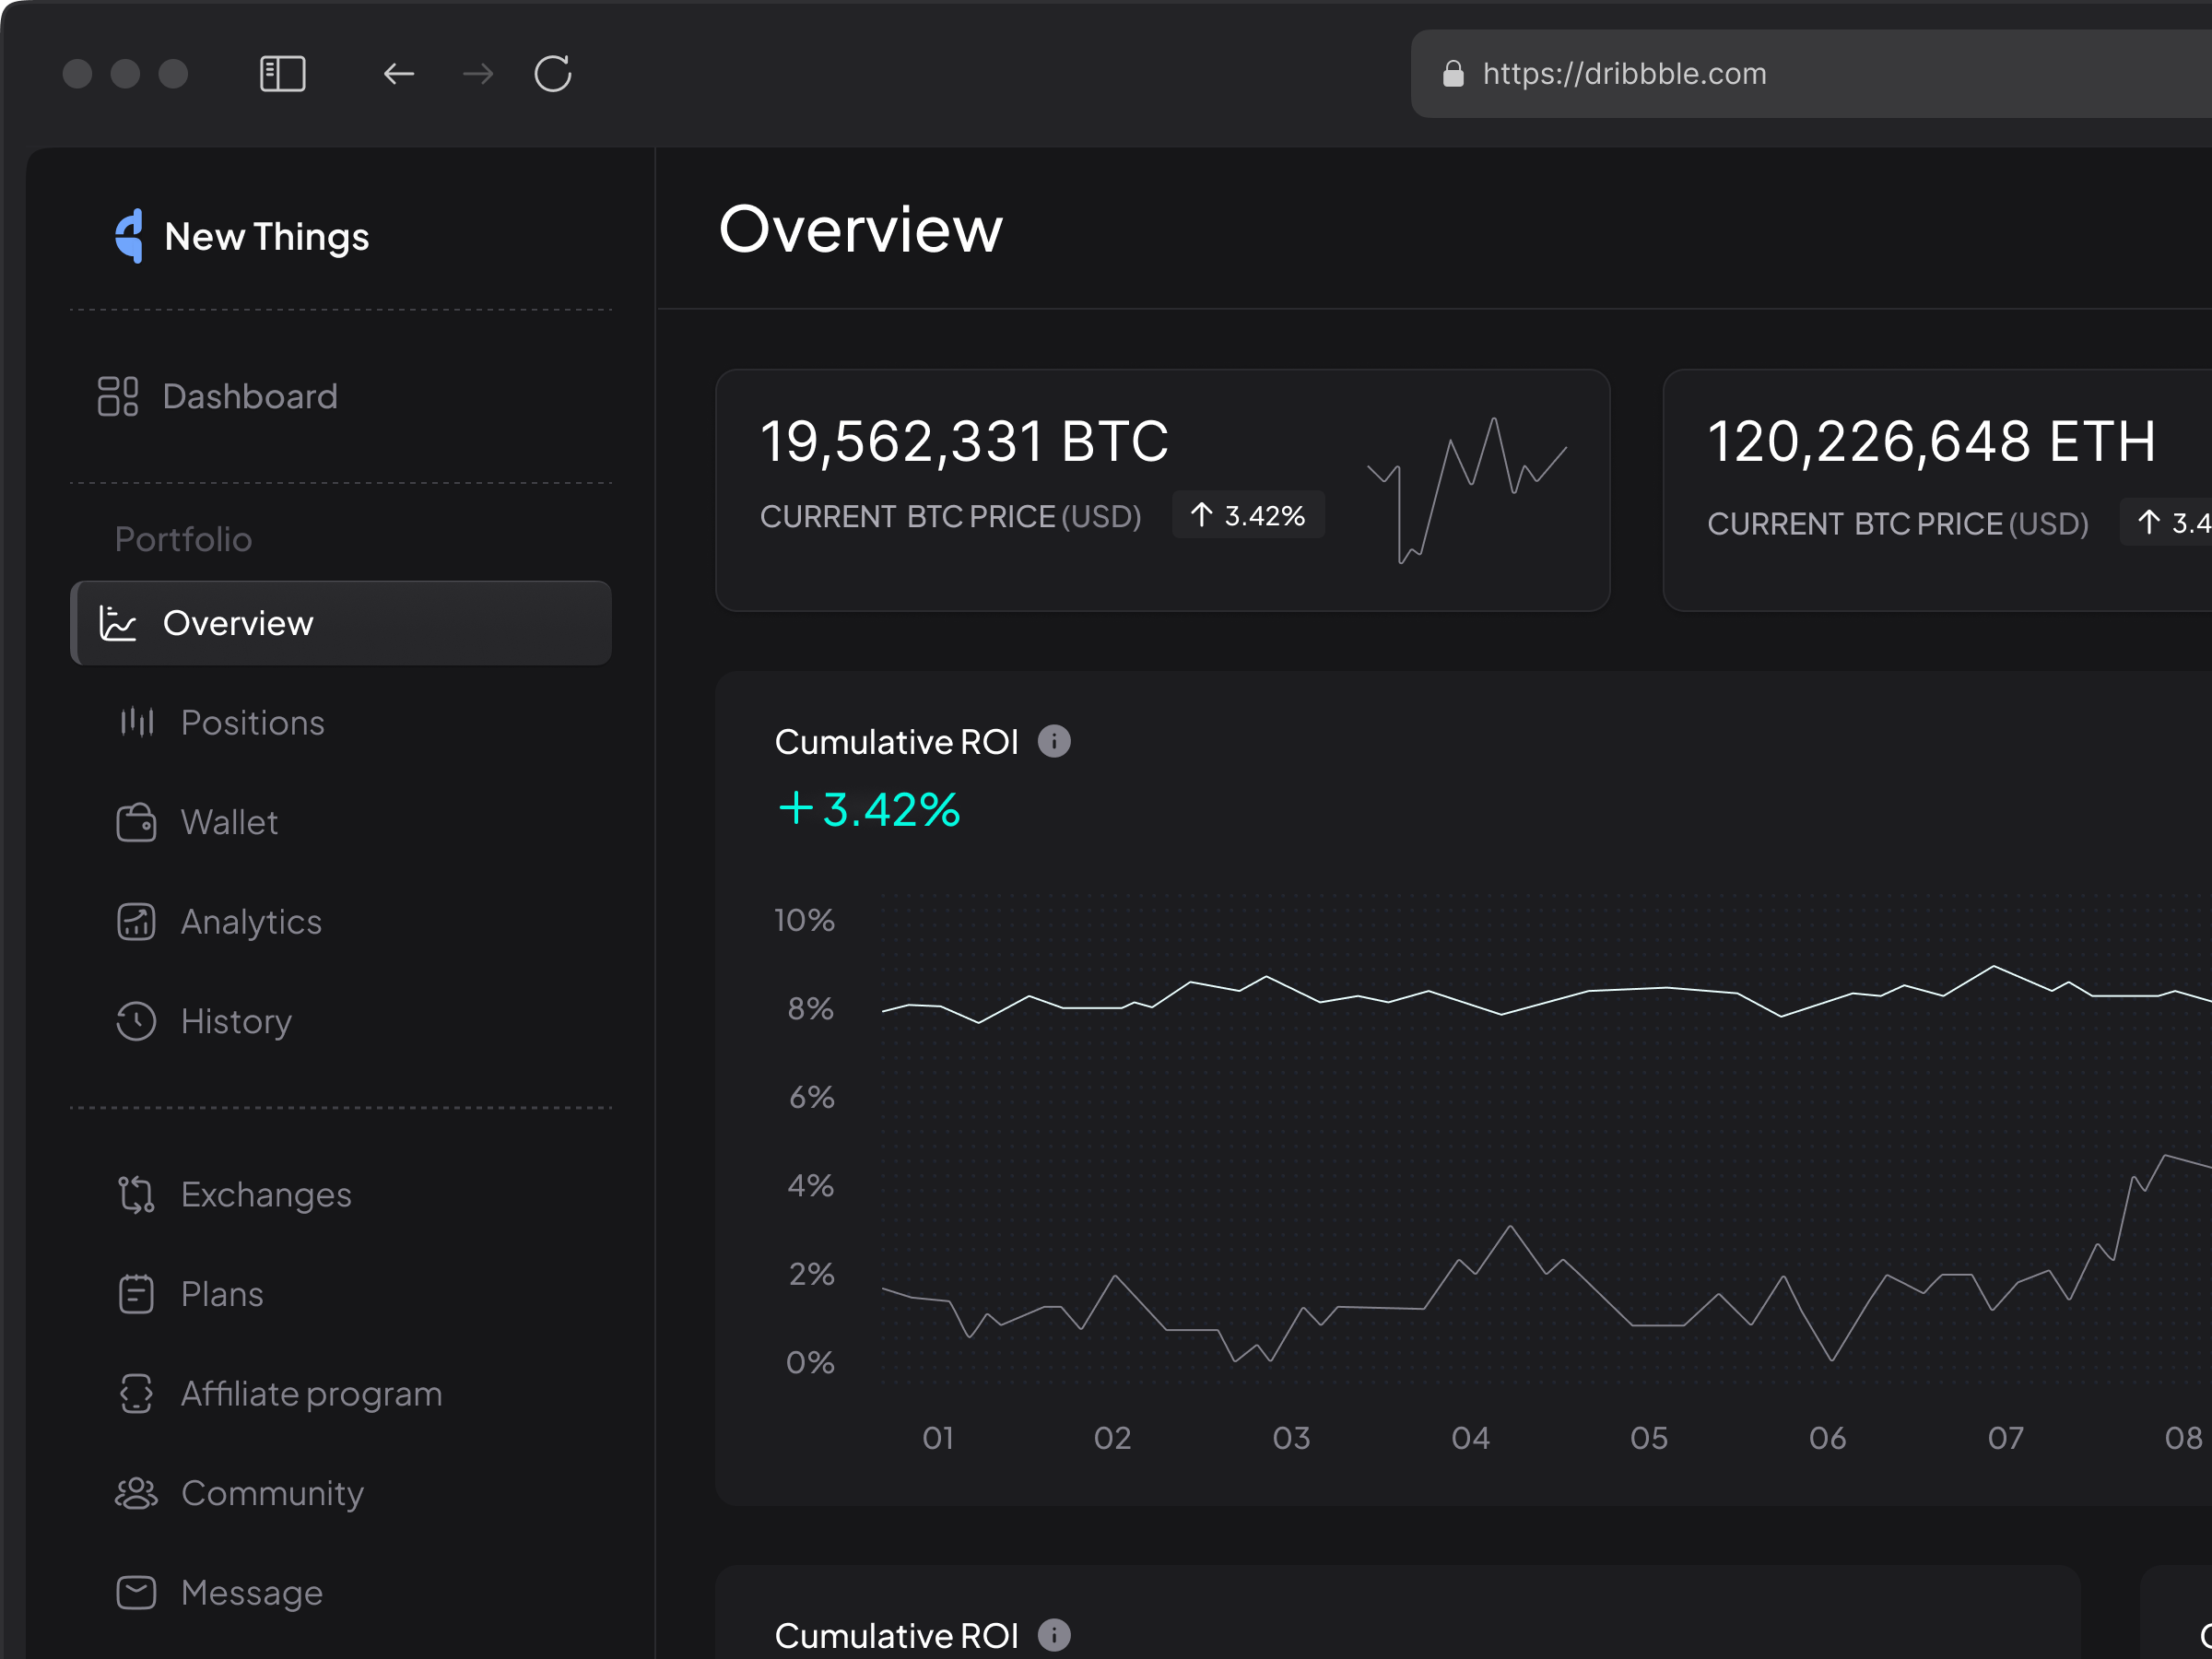The width and height of the screenshot is (2212, 1659).
Task: Click the https://dribbble.com address bar
Action: coord(1624,74)
